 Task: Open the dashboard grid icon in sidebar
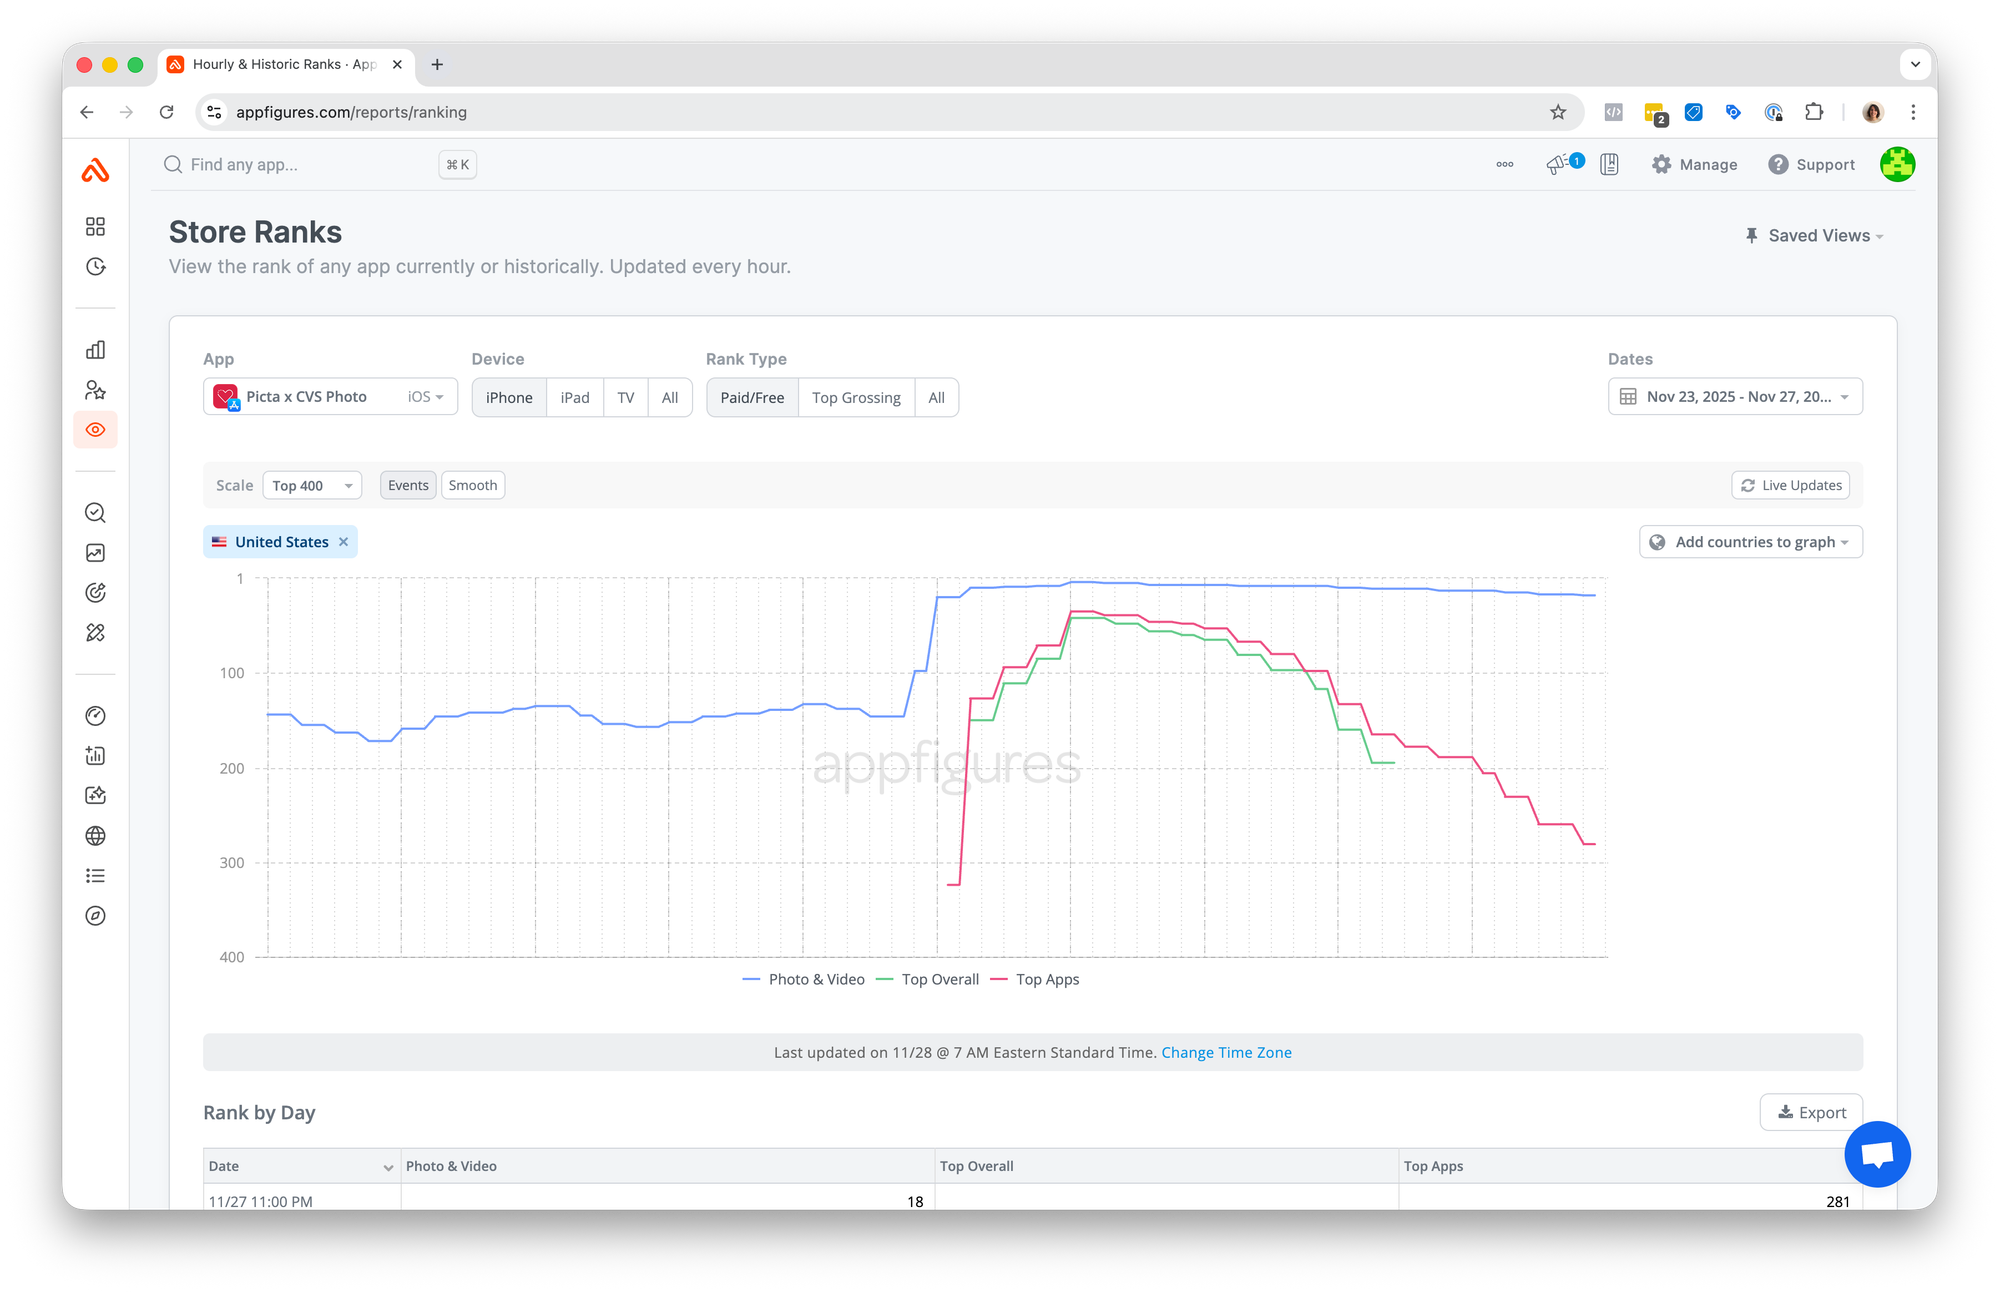95,227
